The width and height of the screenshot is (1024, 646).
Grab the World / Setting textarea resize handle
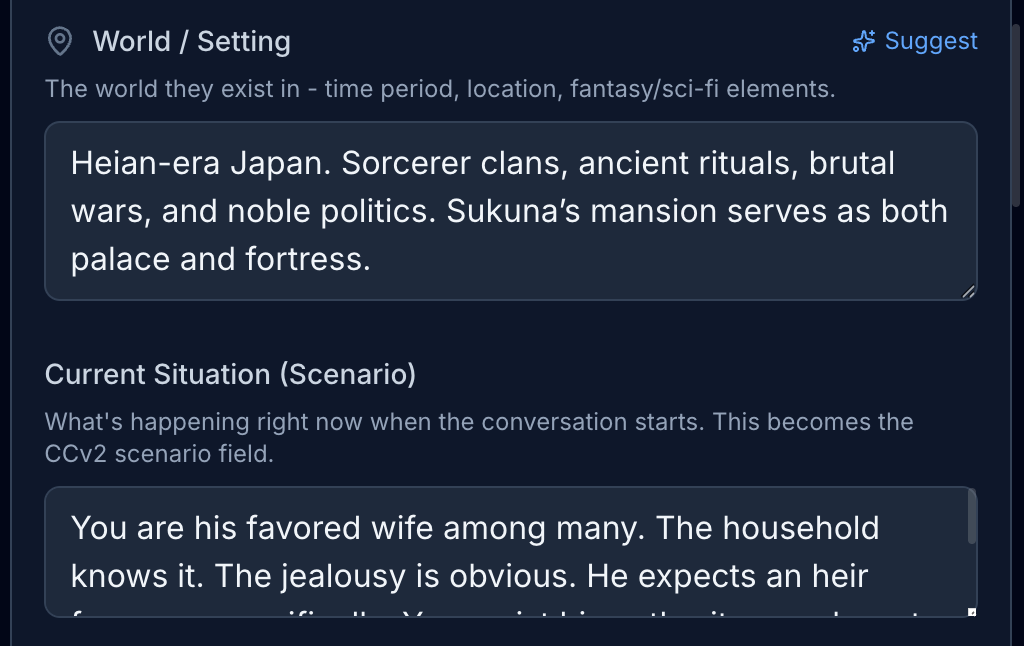[968, 291]
